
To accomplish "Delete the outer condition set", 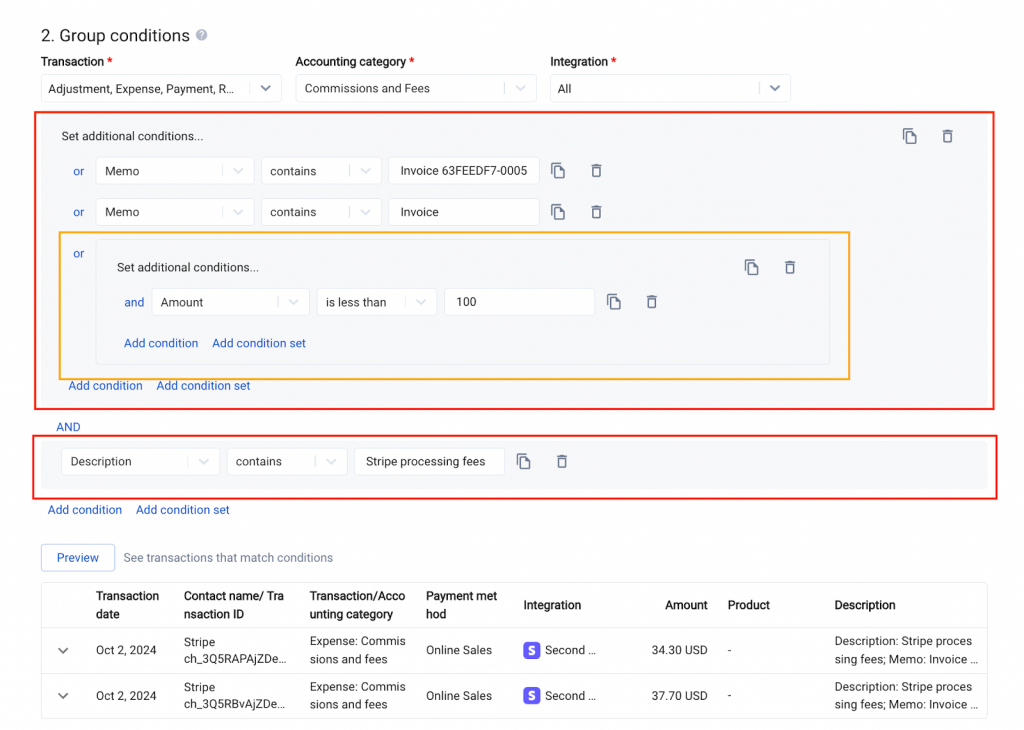I will 947,136.
